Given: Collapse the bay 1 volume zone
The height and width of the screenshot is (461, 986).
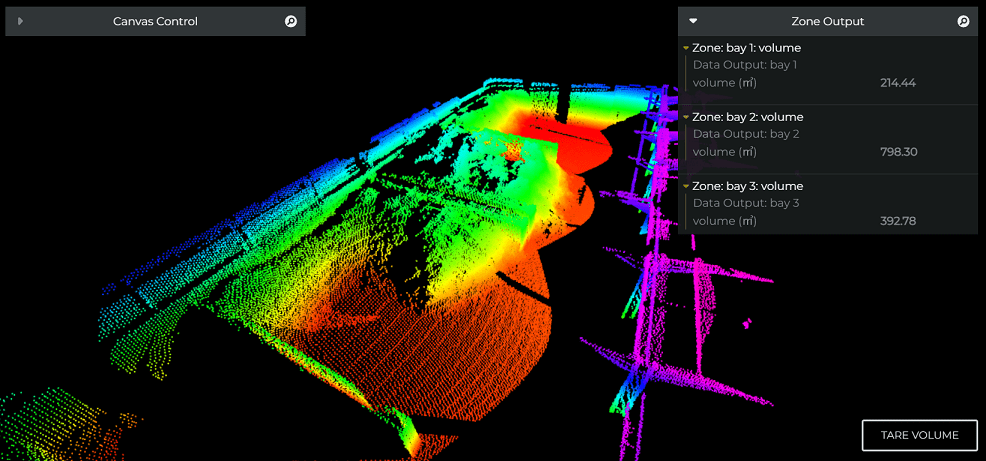Looking at the screenshot, I should (x=686, y=48).
